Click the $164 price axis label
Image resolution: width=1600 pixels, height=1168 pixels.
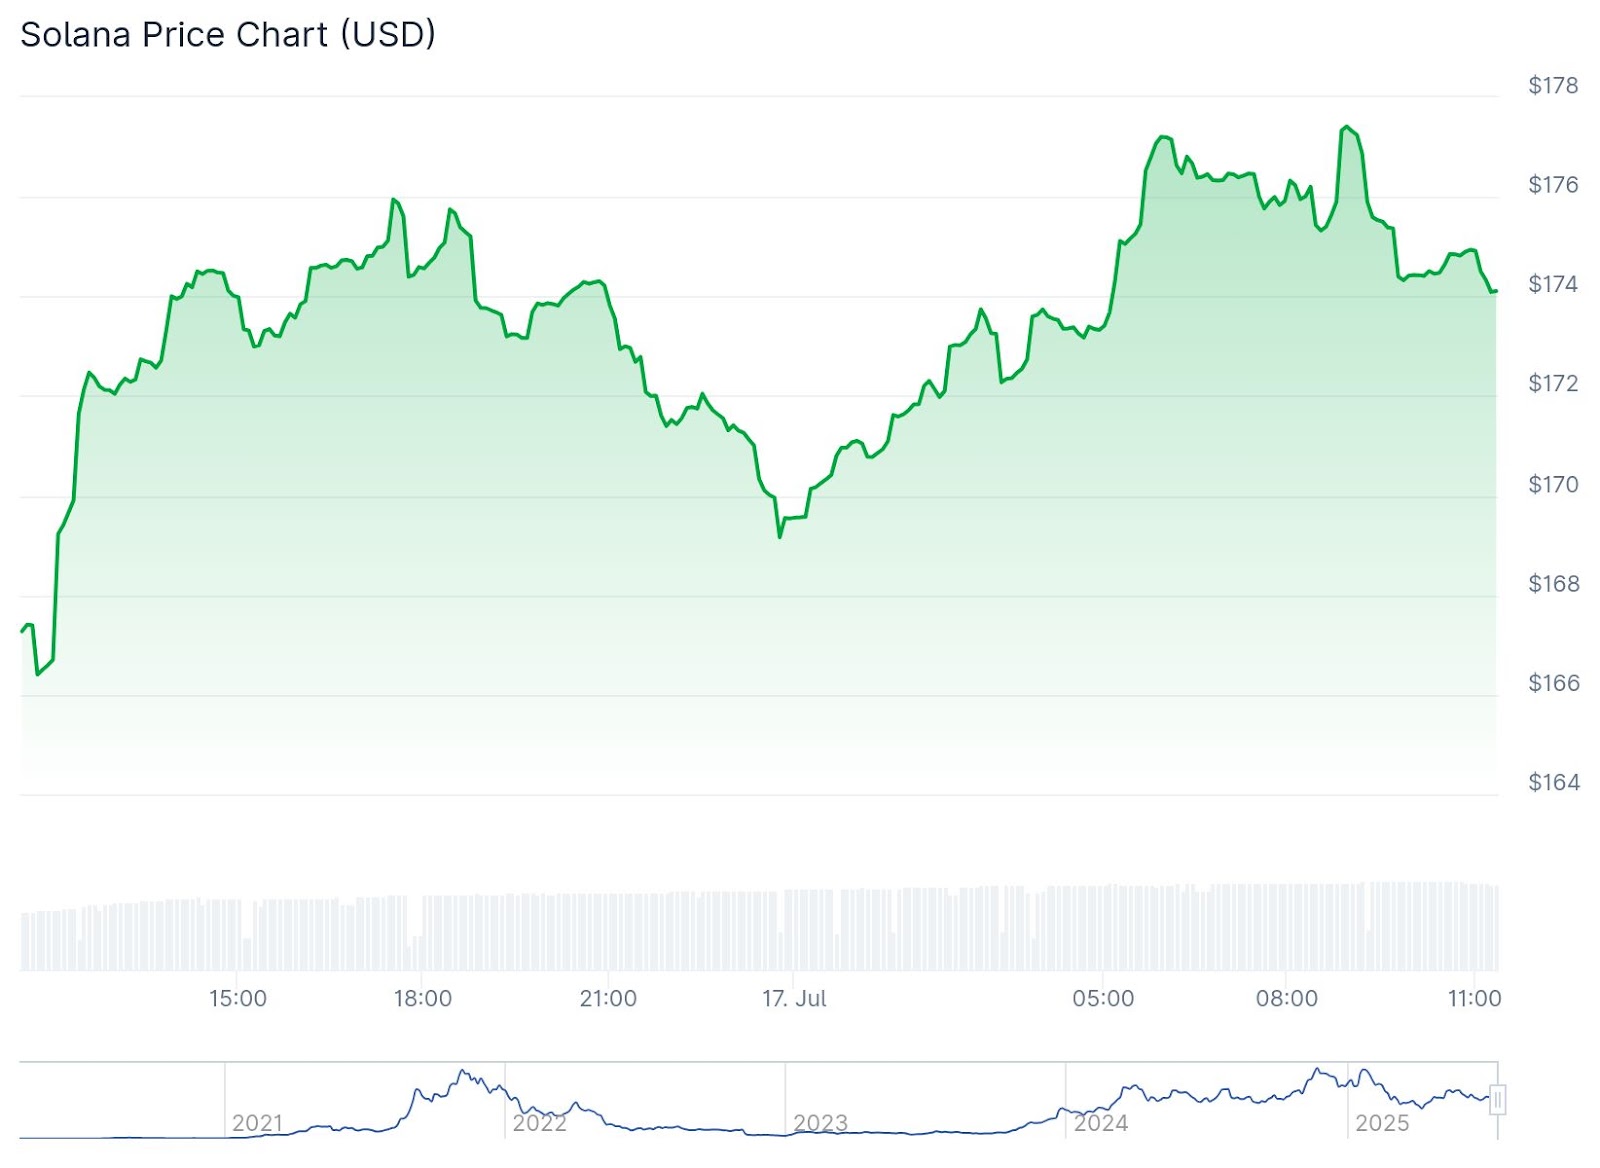click(x=1553, y=783)
